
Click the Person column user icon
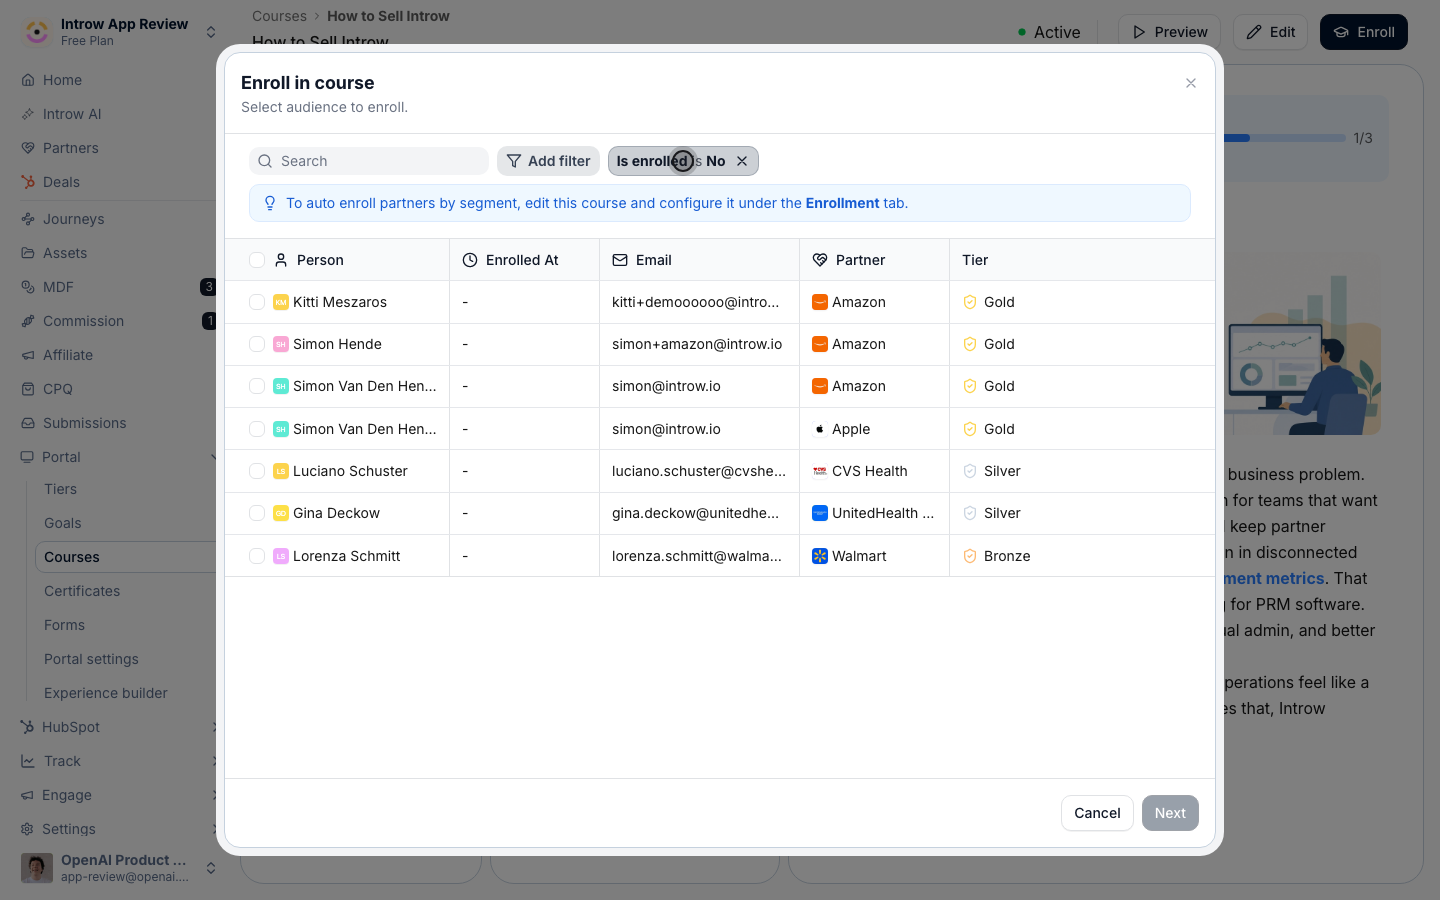coord(281,260)
